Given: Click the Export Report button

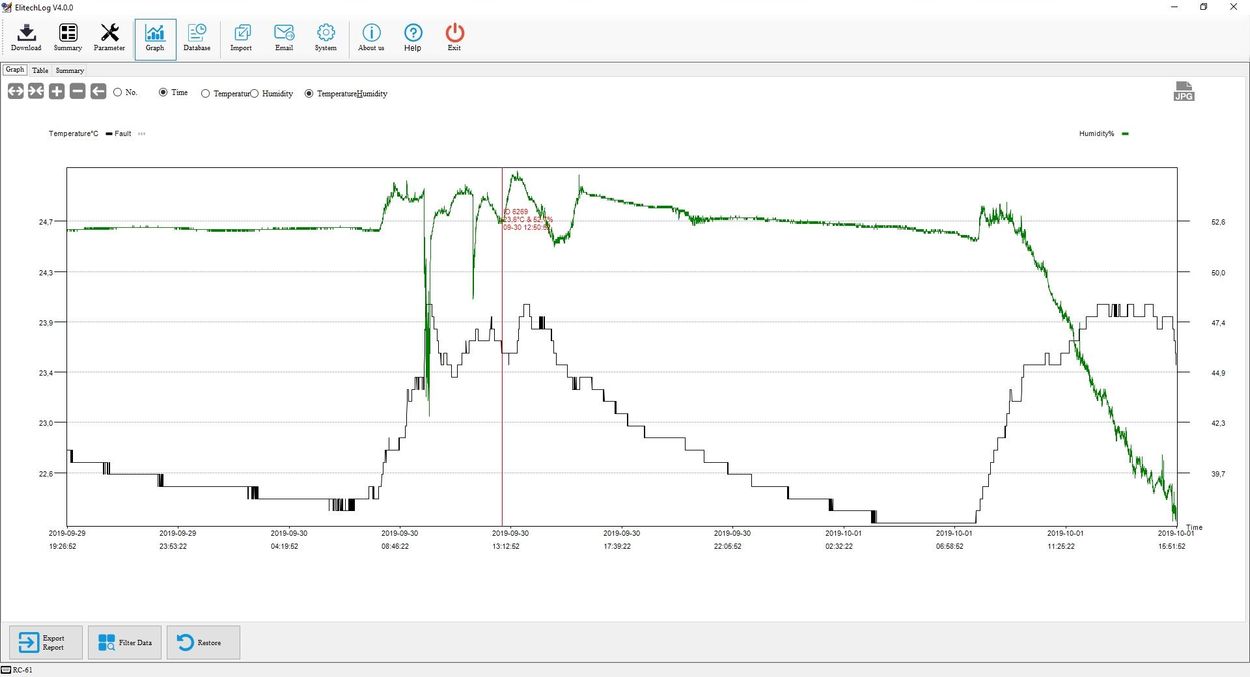Looking at the screenshot, I should [45, 642].
